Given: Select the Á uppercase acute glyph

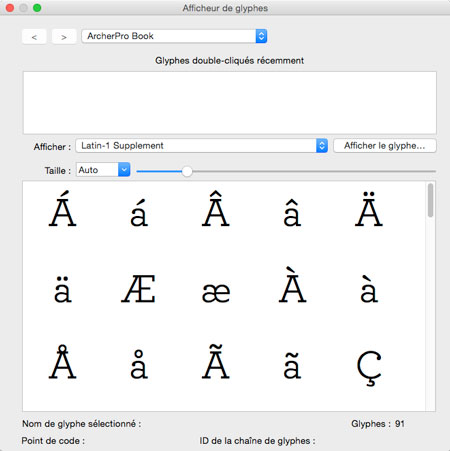Looking at the screenshot, I should click(x=63, y=209).
